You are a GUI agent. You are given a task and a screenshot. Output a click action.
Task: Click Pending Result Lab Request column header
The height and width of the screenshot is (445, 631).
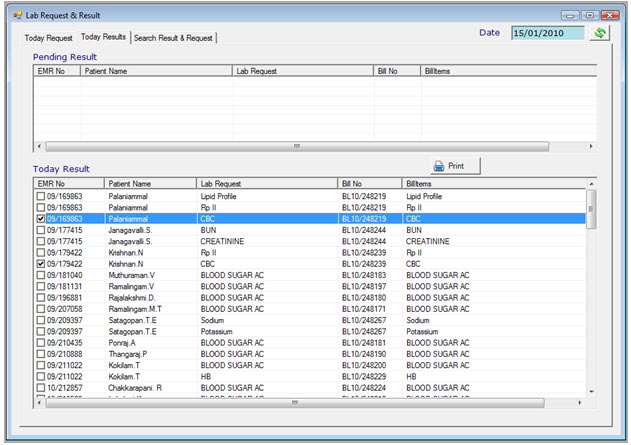(x=303, y=71)
